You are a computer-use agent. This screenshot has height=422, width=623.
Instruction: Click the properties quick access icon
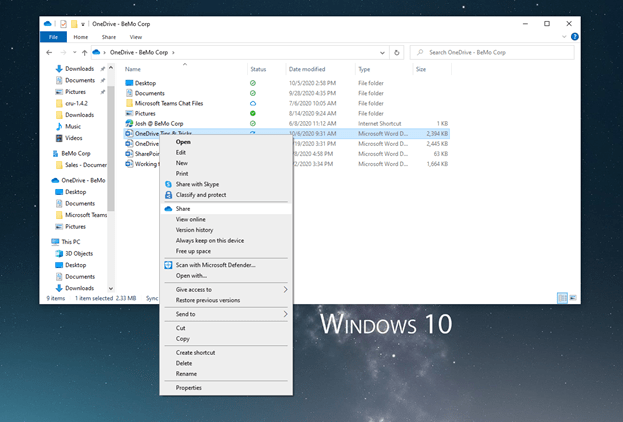coord(63,24)
